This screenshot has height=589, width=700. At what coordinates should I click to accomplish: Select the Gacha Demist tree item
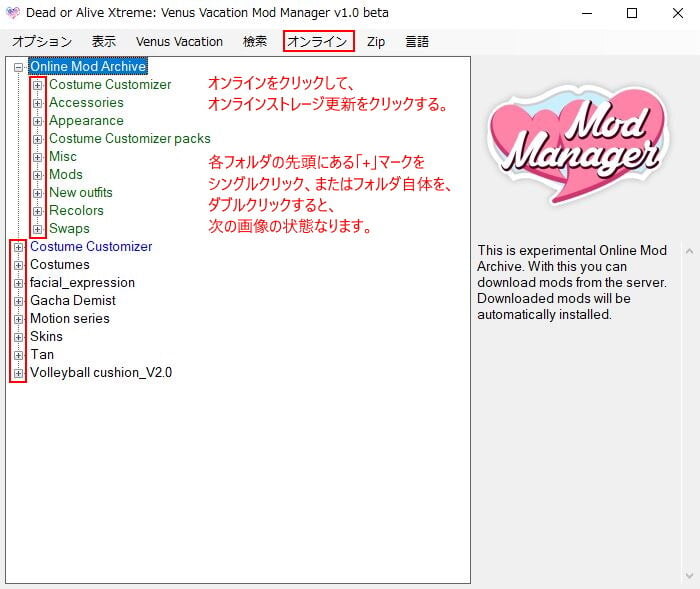tap(73, 301)
